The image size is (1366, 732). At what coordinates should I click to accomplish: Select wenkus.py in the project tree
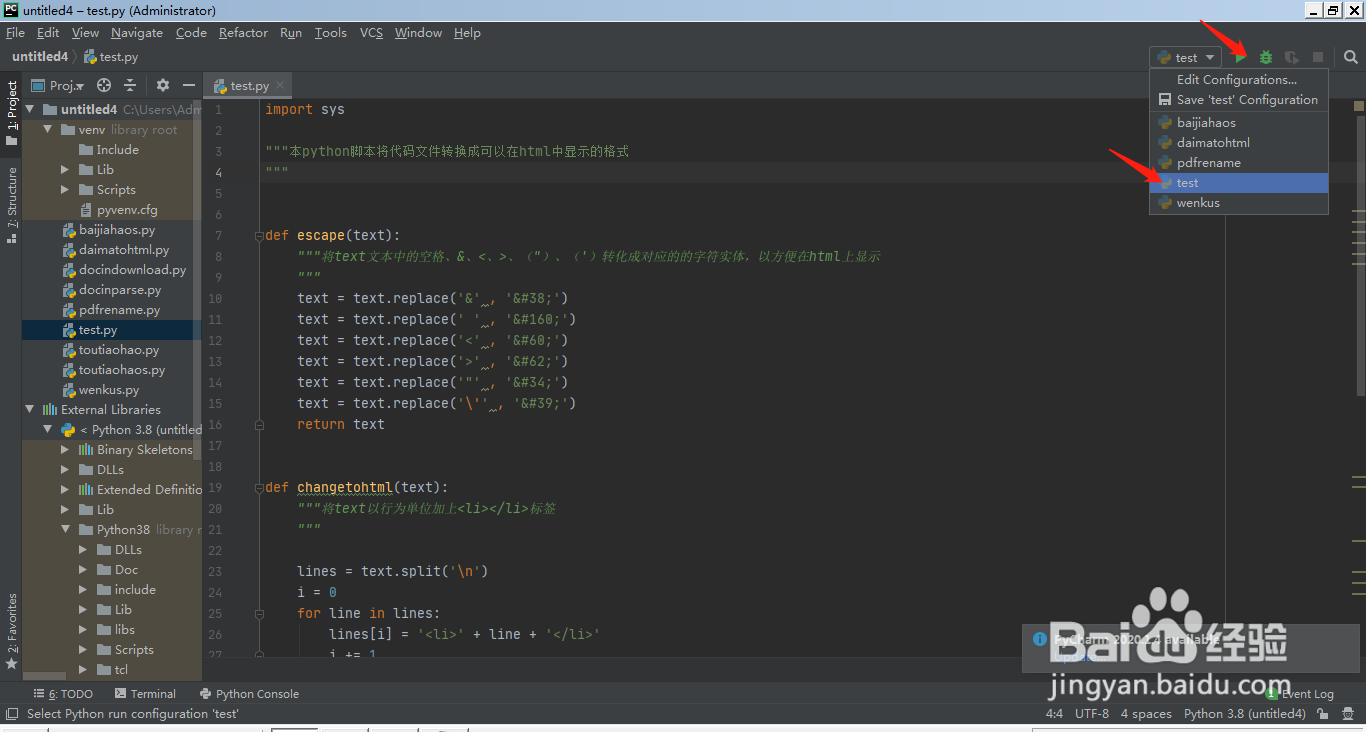[x=109, y=390]
